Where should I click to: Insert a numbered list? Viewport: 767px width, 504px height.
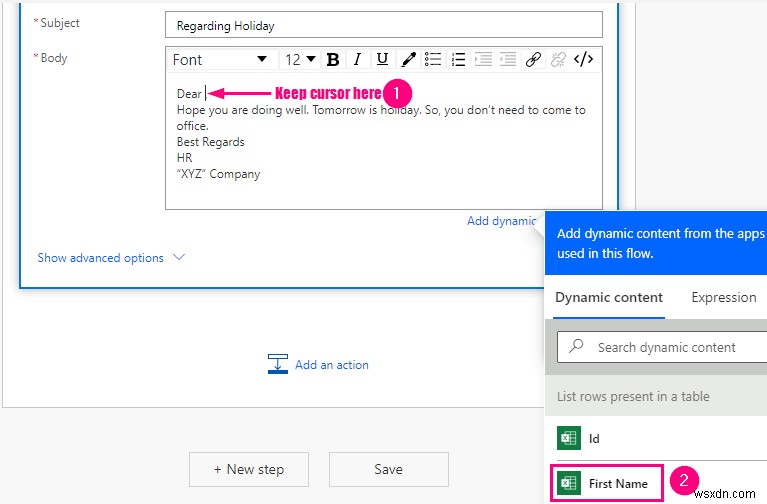pyautogui.click(x=458, y=60)
